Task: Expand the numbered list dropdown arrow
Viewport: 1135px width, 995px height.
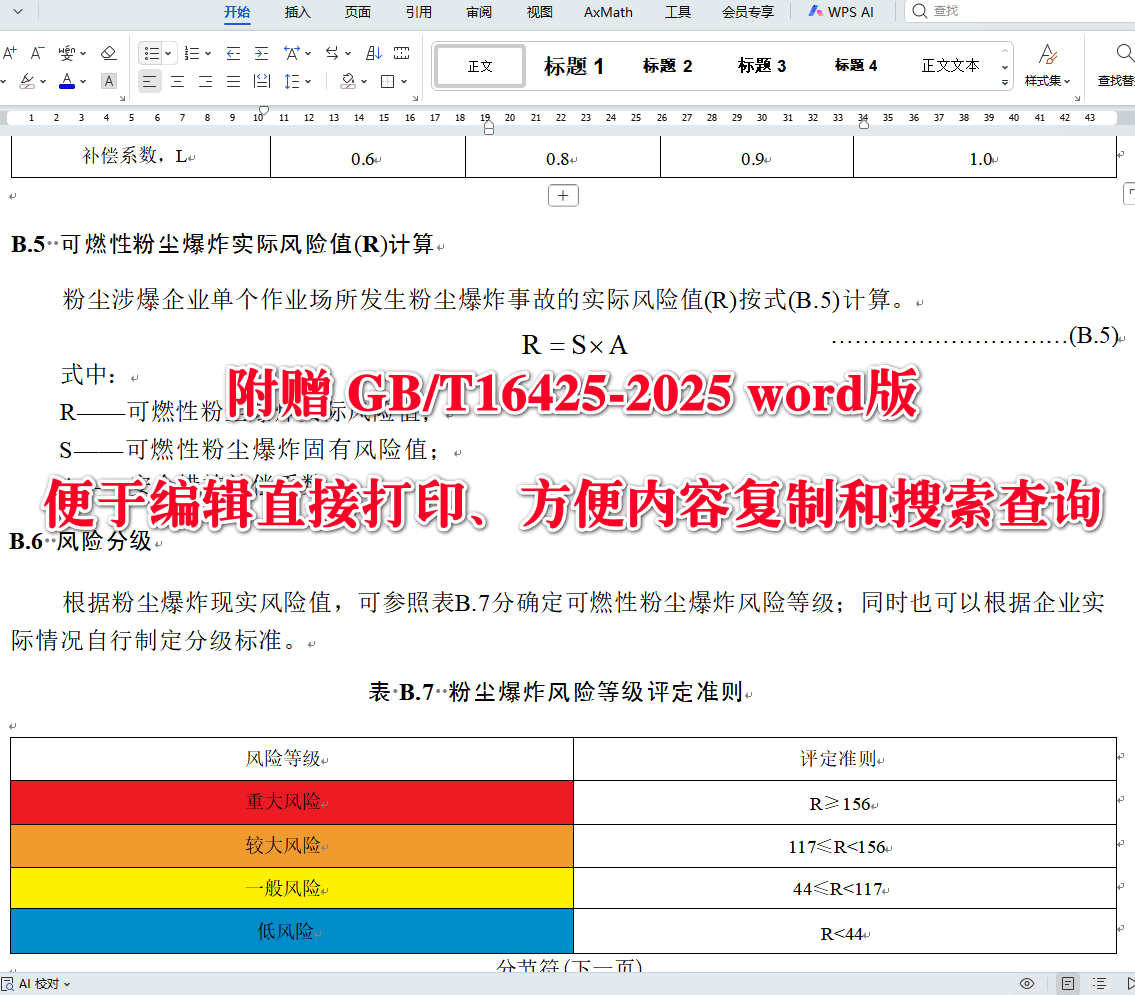Action: [x=207, y=53]
